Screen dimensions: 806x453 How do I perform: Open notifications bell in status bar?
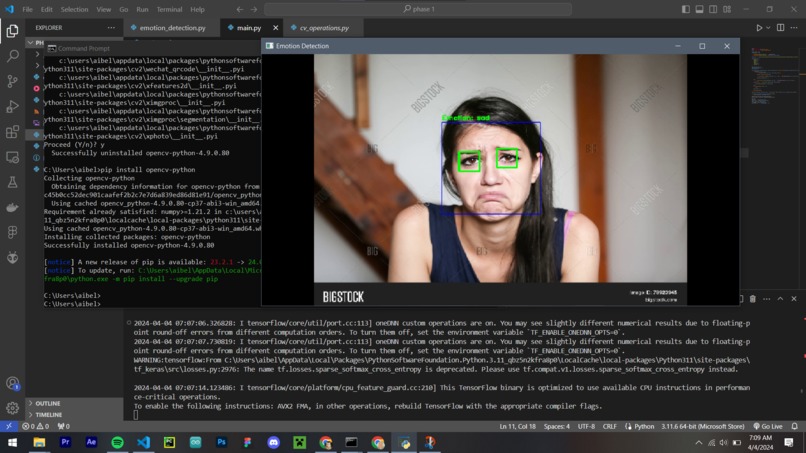point(795,426)
